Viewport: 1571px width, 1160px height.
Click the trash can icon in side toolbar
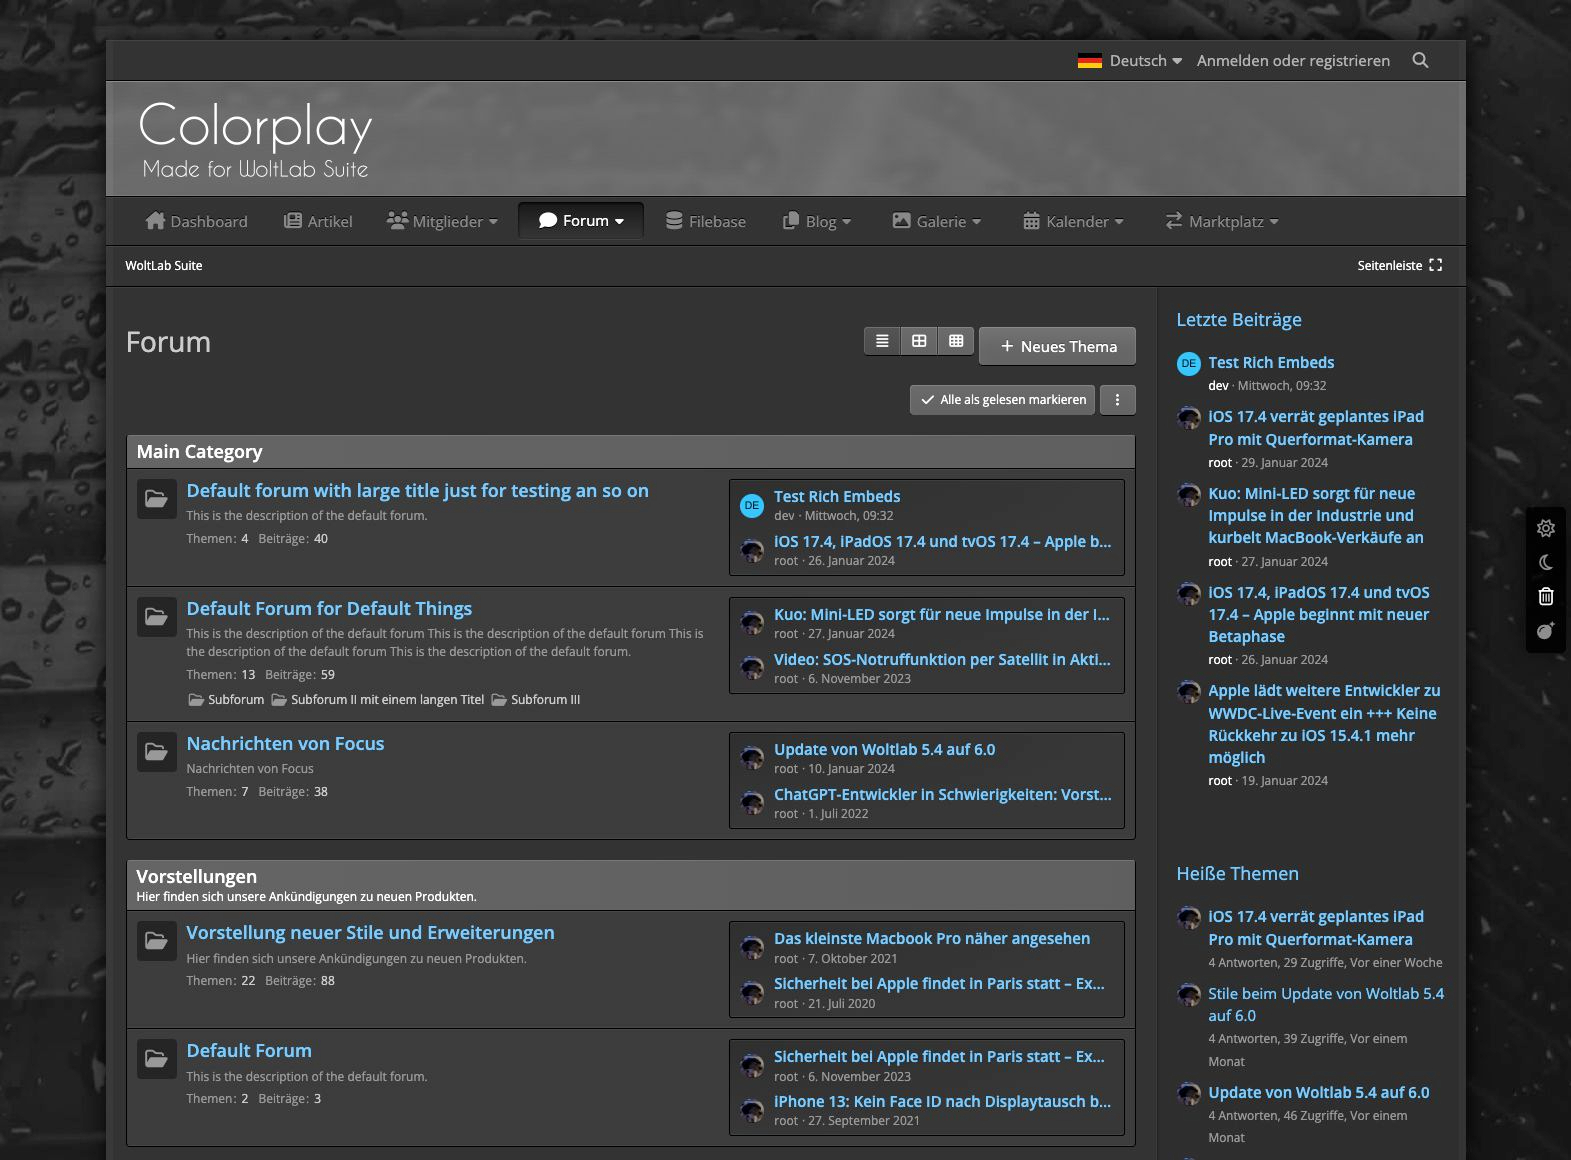pyautogui.click(x=1546, y=597)
